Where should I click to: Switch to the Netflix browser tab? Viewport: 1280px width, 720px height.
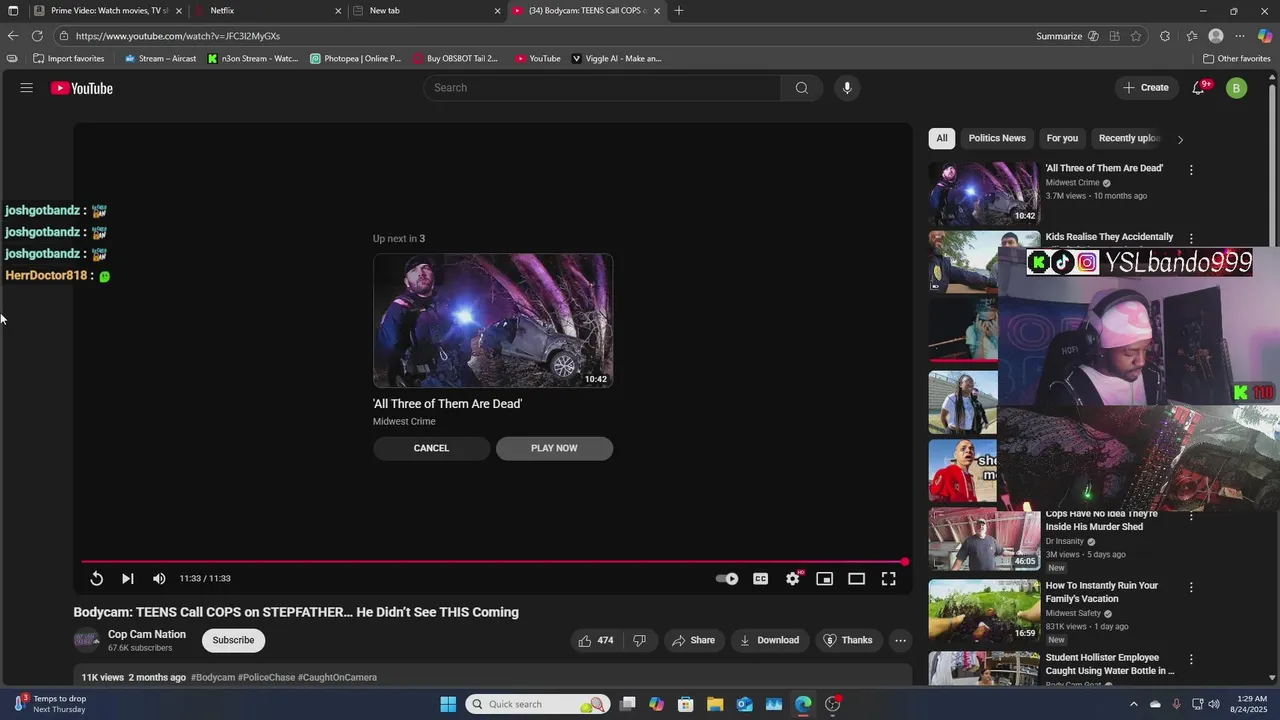tap(266, 10)
